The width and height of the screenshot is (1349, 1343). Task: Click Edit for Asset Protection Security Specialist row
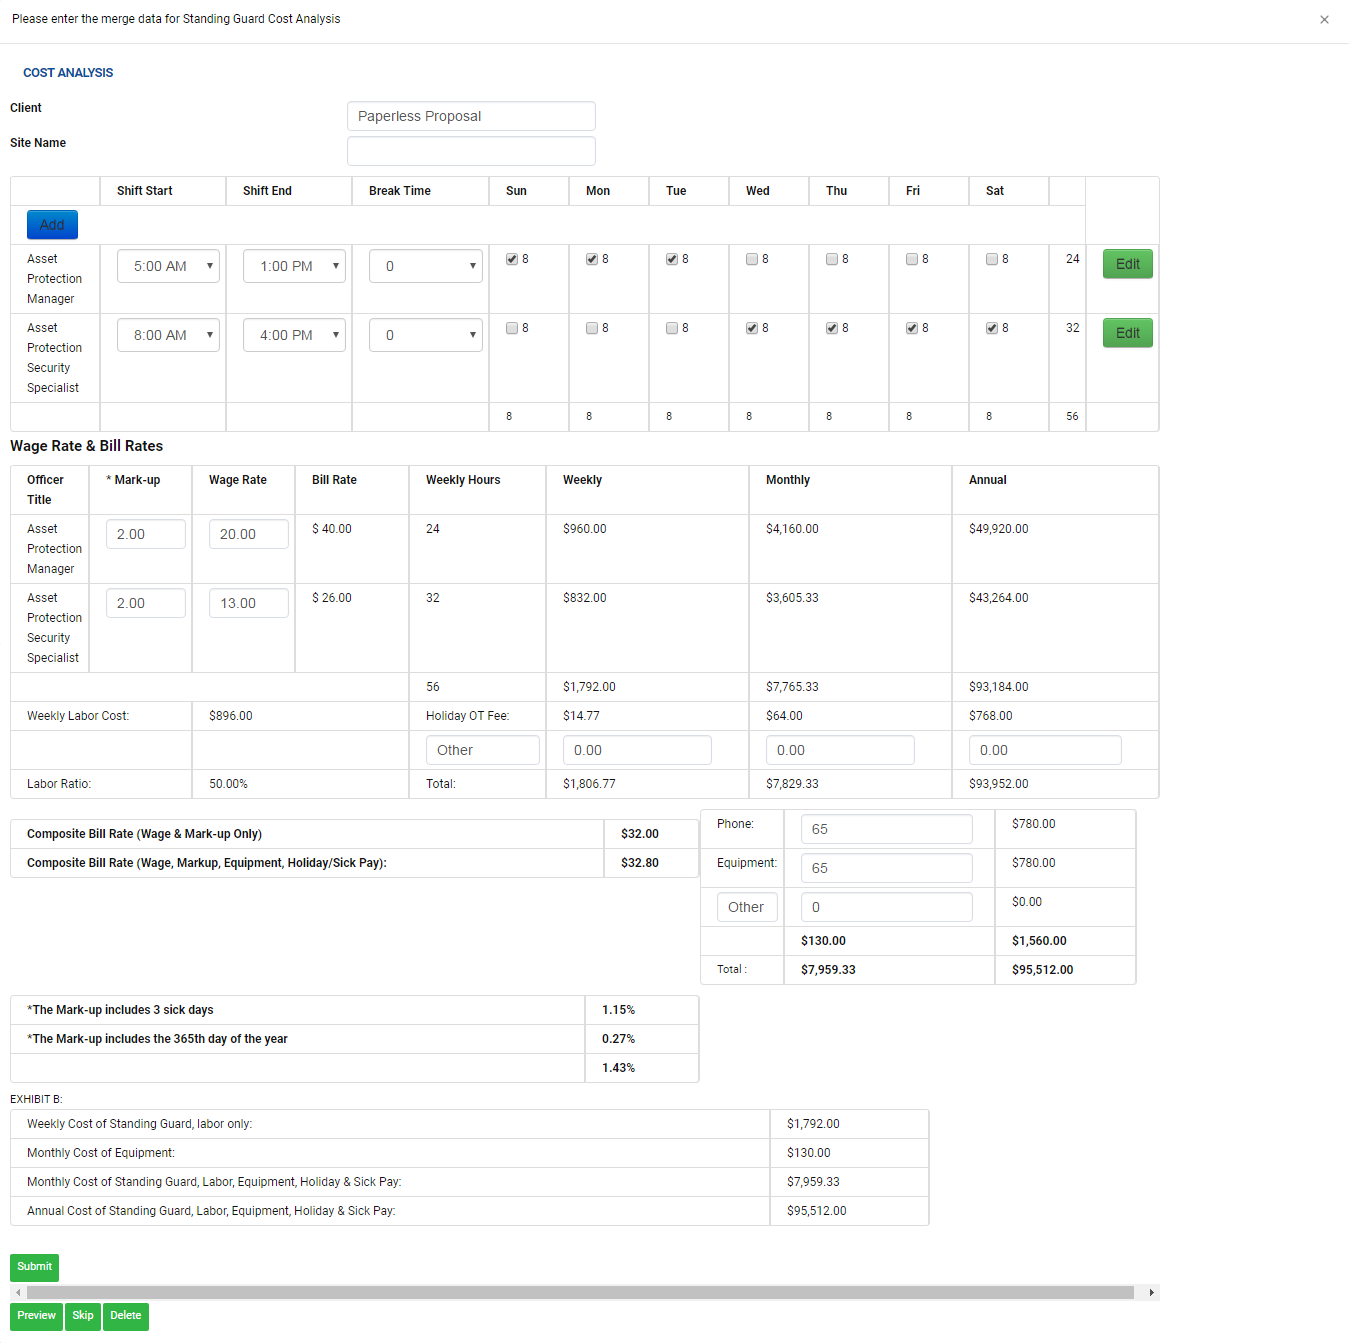click(1127, 332)
